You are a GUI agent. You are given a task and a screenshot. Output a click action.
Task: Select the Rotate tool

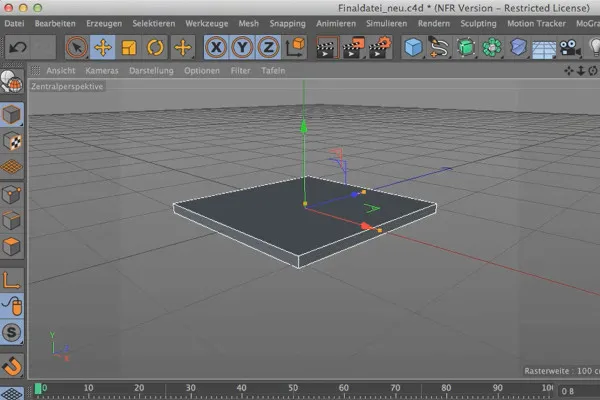pyautogui.click(x=155, y=47)
